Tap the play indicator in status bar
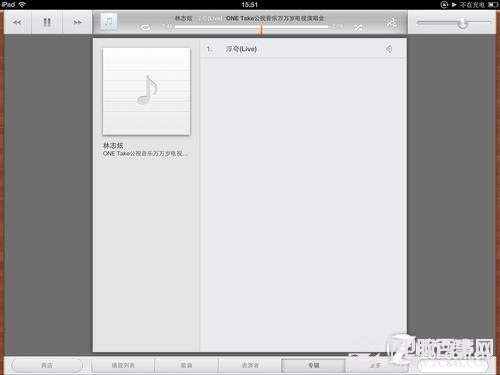The height and width of the screenshot is (375, 500). [x=454, y=5]
